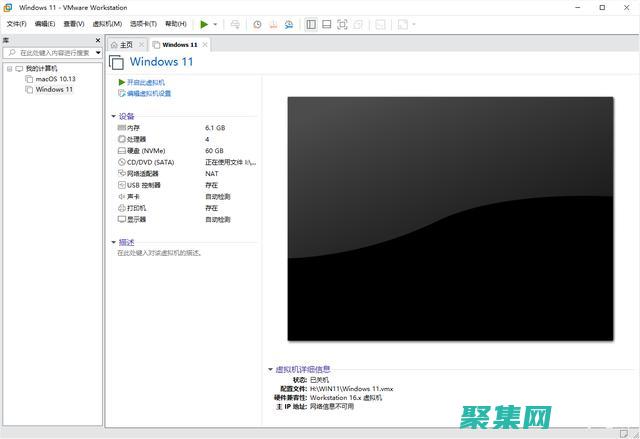Click the config path H:\WIN11\Windows 11.vmx
Screen dimensions: 640x439
point(351,389)
